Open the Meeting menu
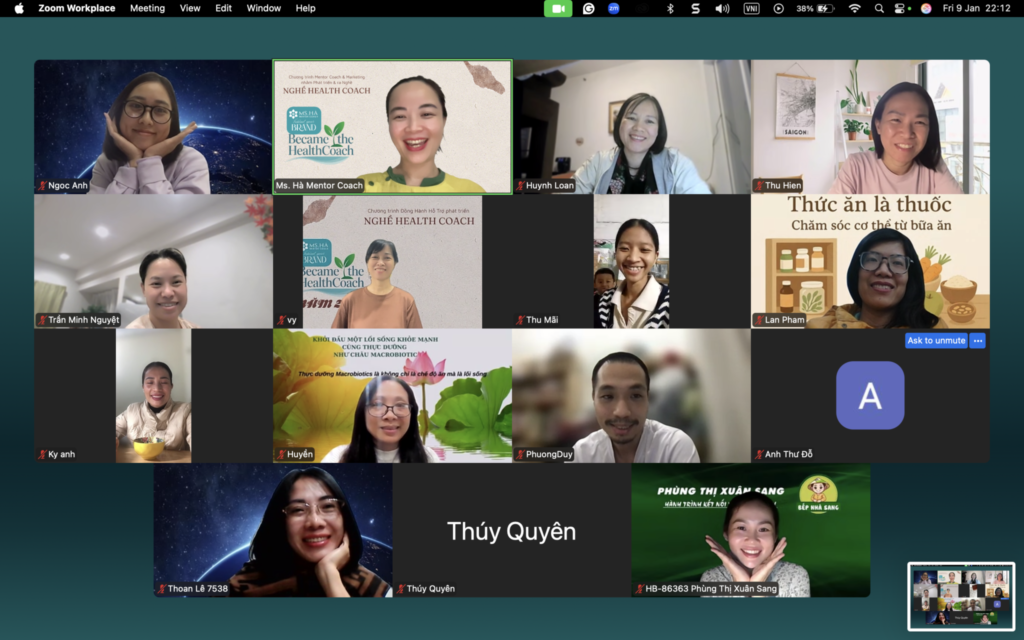This screenshot has width=1024, height=640. click(147, 8)
